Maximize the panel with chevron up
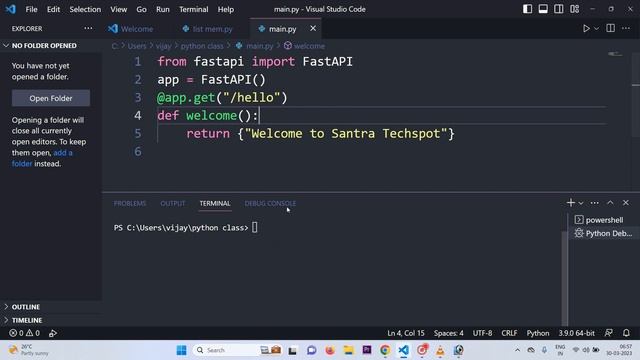Screen dimensions: 640x360 coord(610,203)
